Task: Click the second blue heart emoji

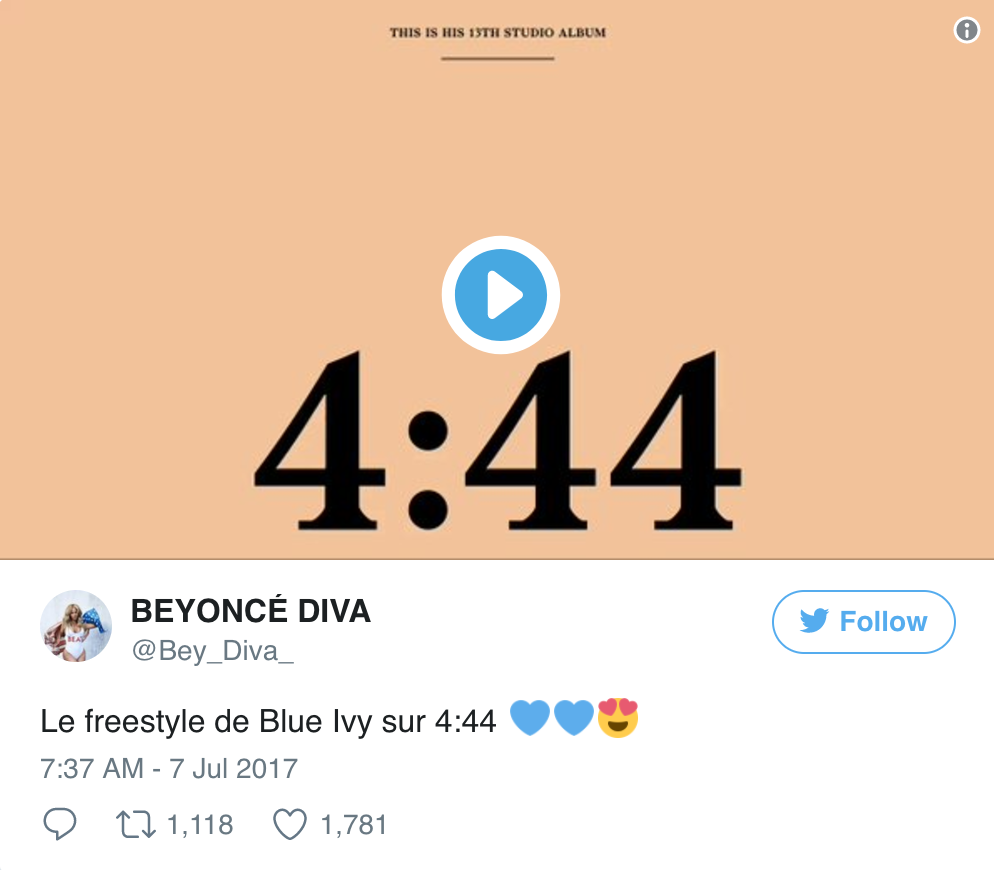Action: click(x=574, y=718)
